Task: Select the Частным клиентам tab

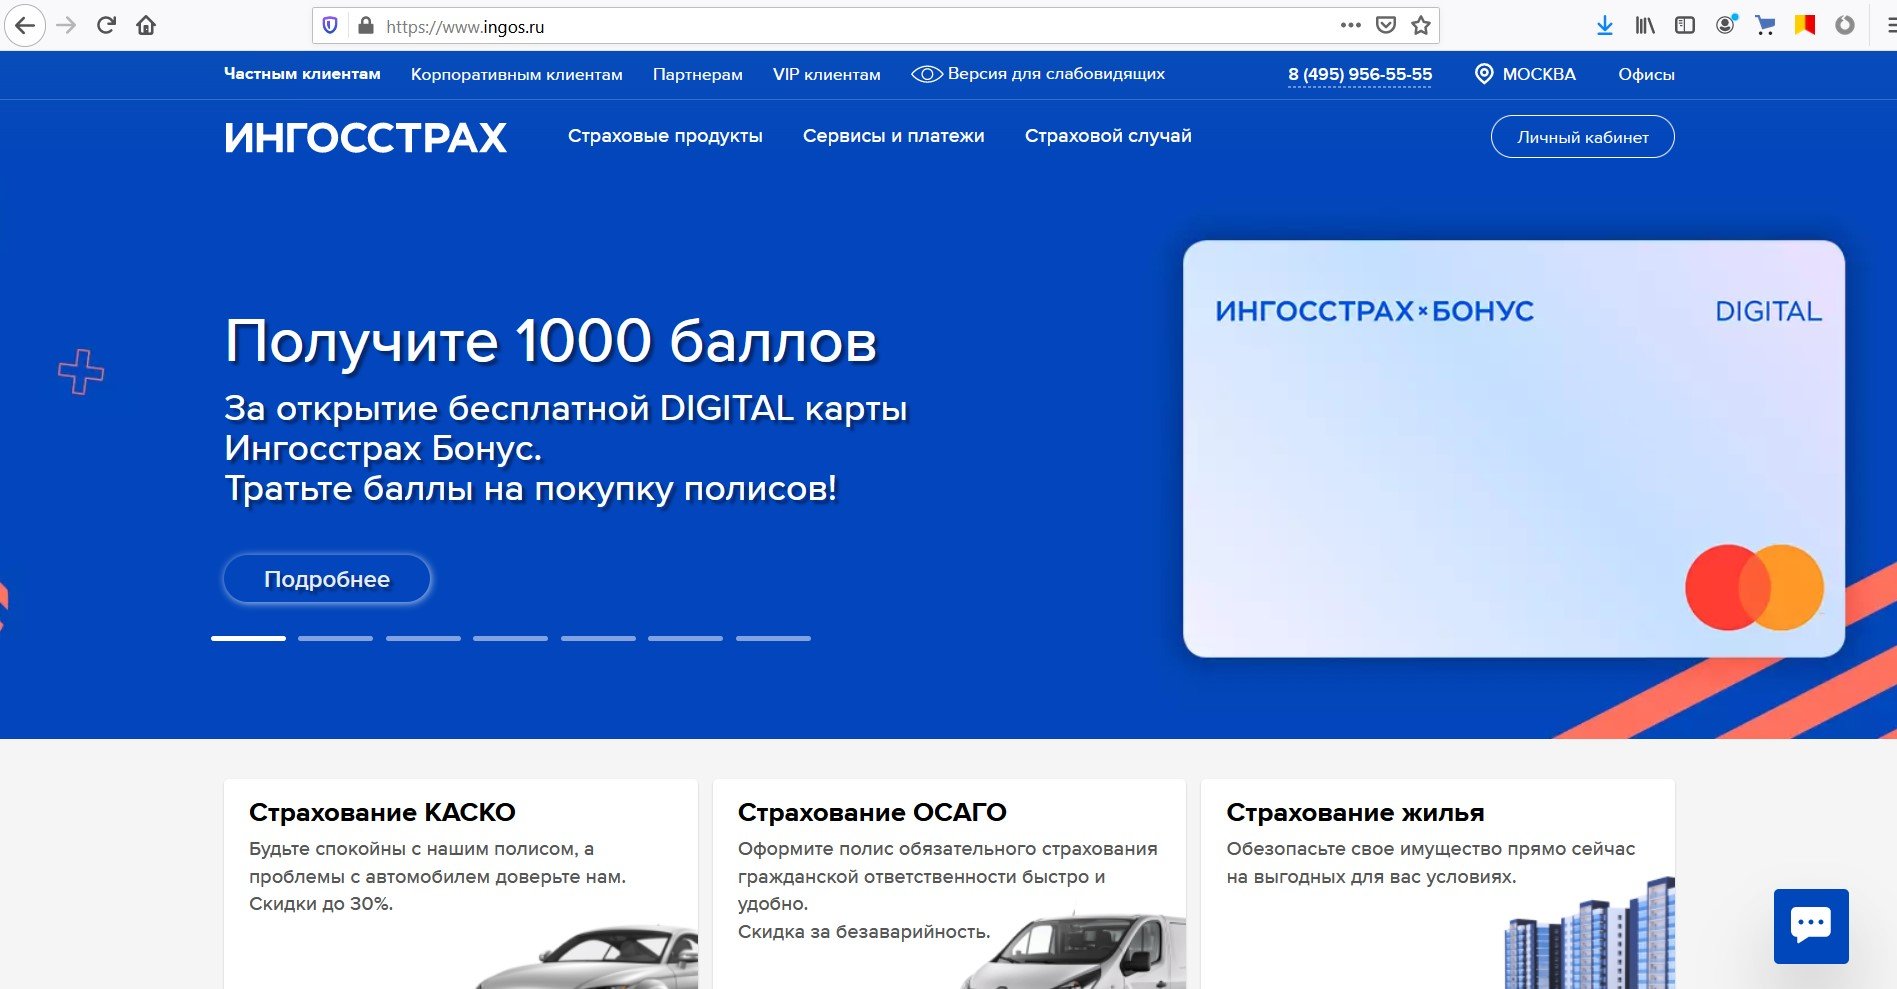Action: [302, 74]
